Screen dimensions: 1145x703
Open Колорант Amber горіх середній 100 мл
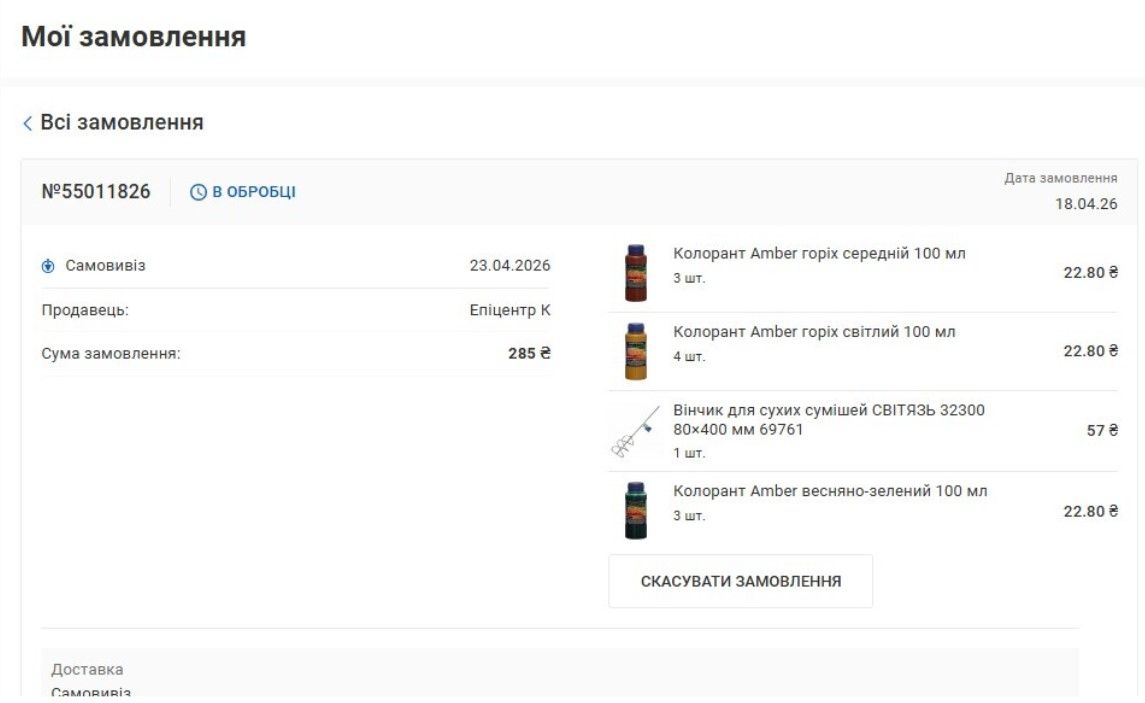819,254
